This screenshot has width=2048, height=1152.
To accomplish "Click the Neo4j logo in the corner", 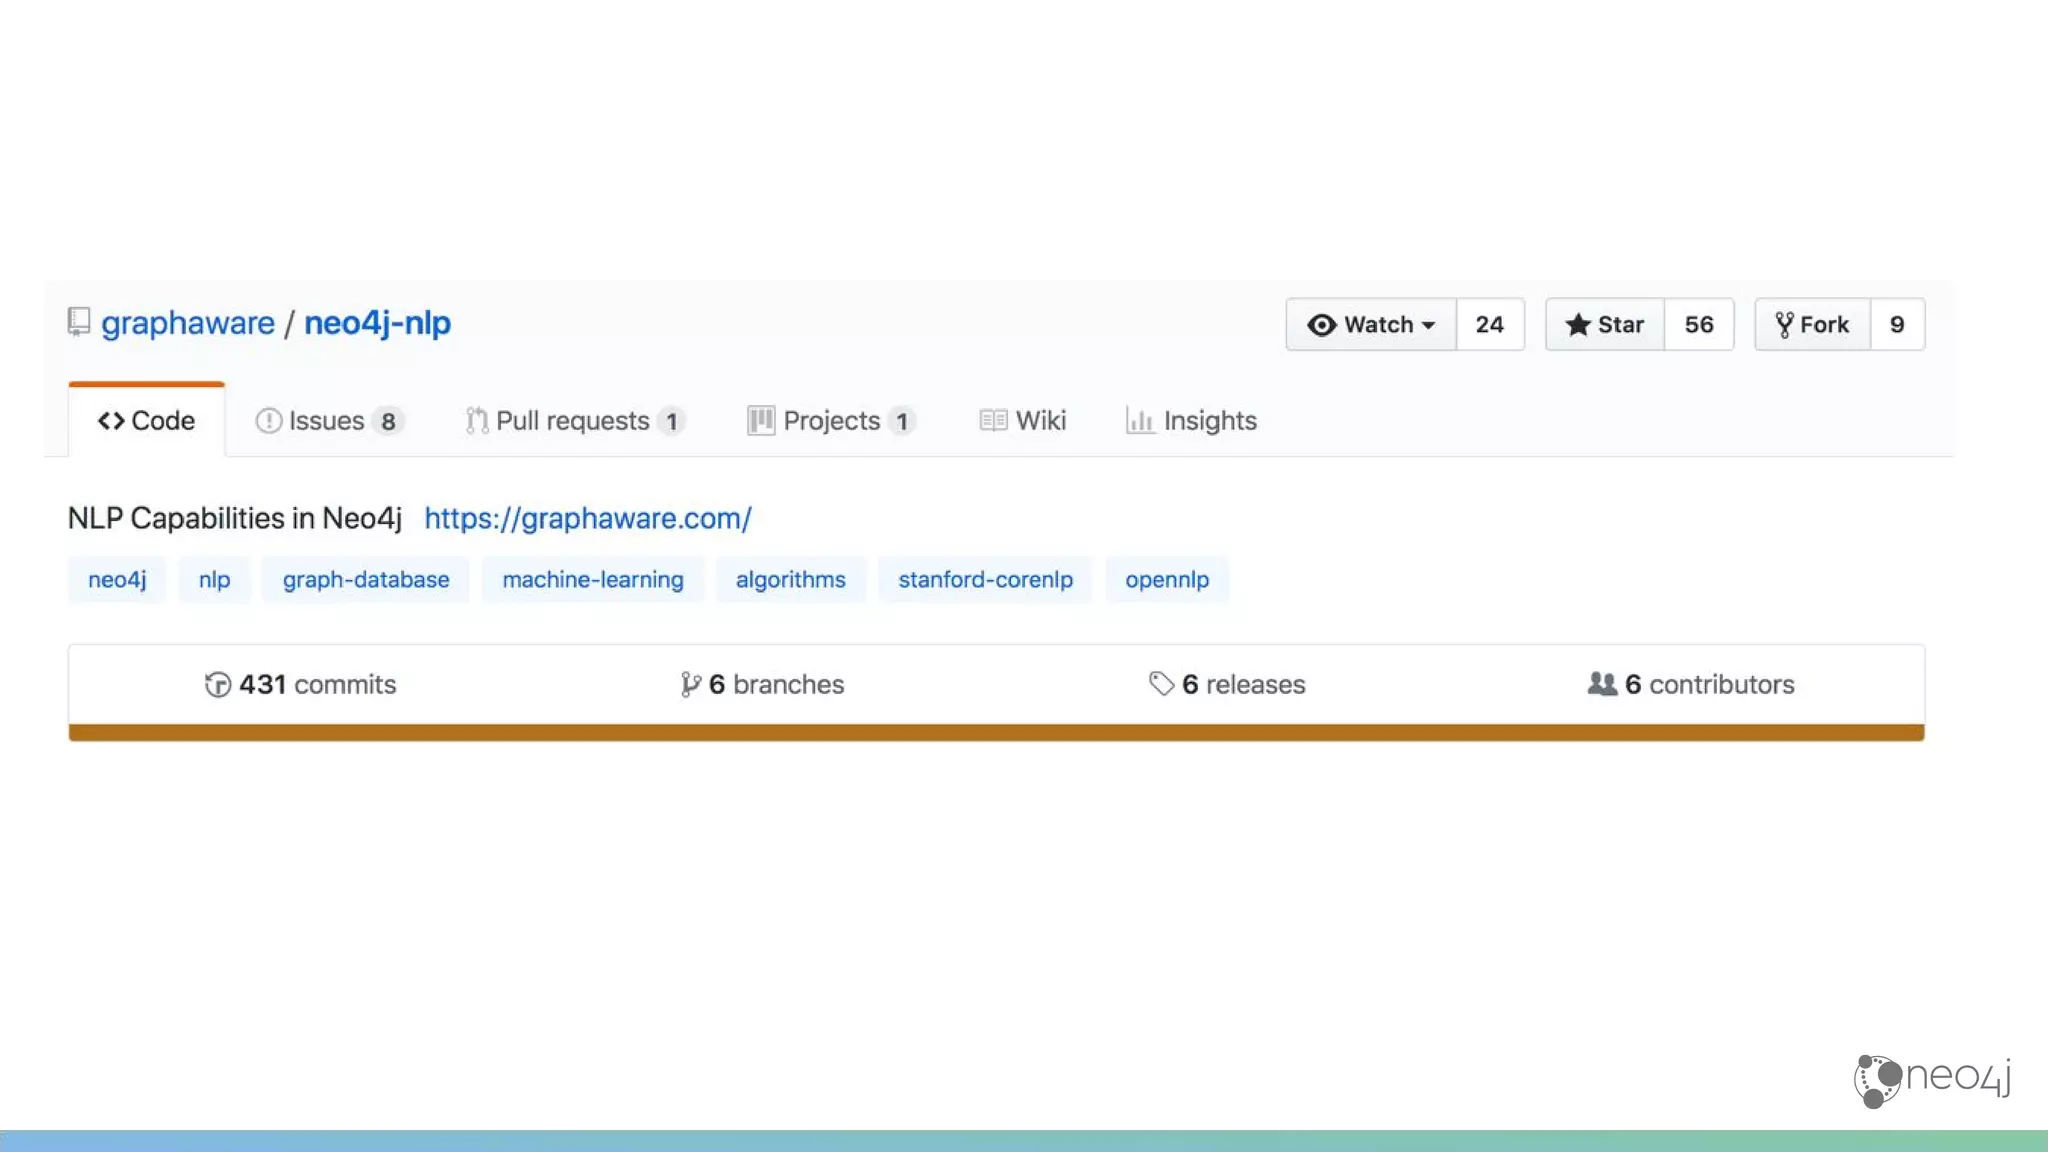I will [x=1931, y=1080].
